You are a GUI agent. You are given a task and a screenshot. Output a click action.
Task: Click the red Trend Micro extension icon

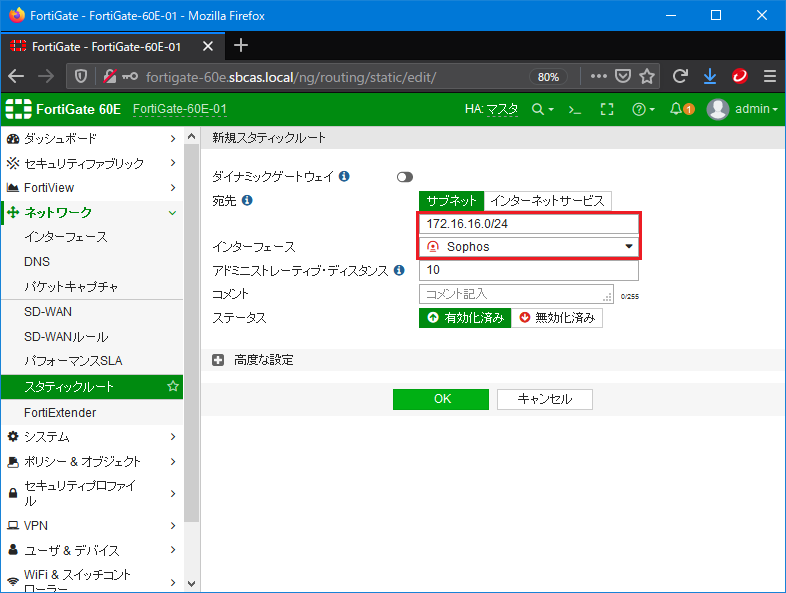click(740, 76)
